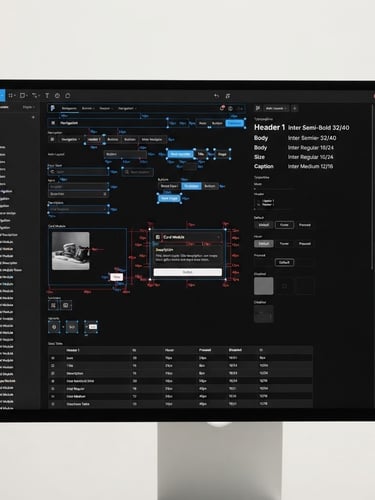The image size is (375, 500).
Task: Click the panel icon at top of right sidebar
Action: point(258,108)
